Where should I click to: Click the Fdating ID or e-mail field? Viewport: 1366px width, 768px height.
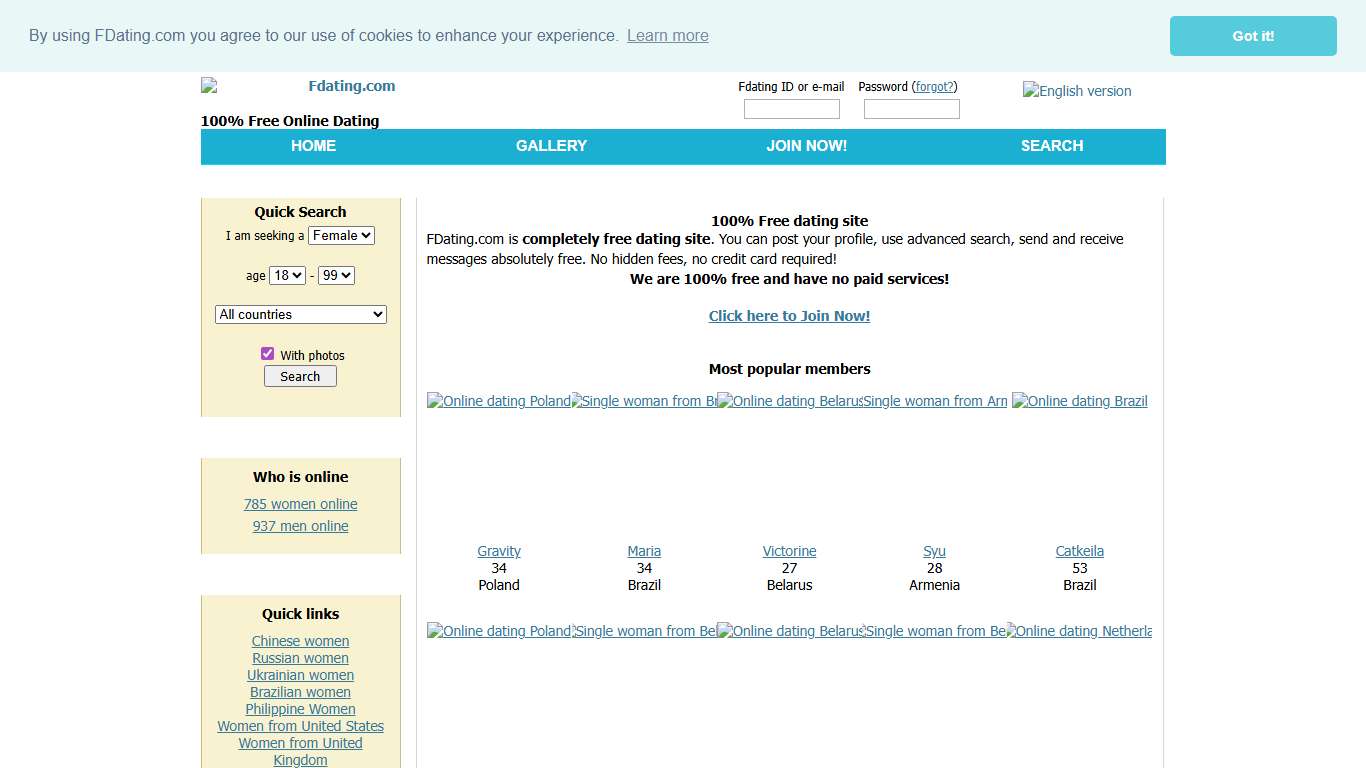(791, 110)
